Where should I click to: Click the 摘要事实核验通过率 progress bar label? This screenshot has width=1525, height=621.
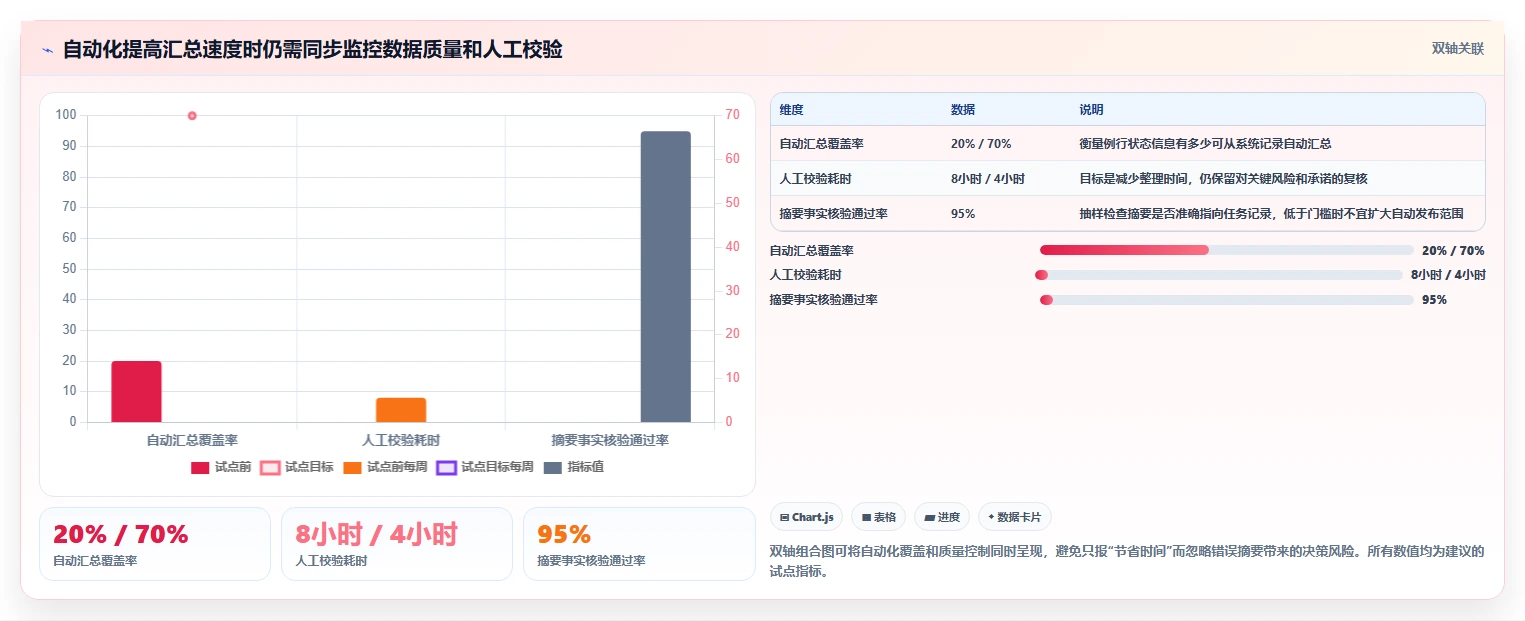(823, 300)
